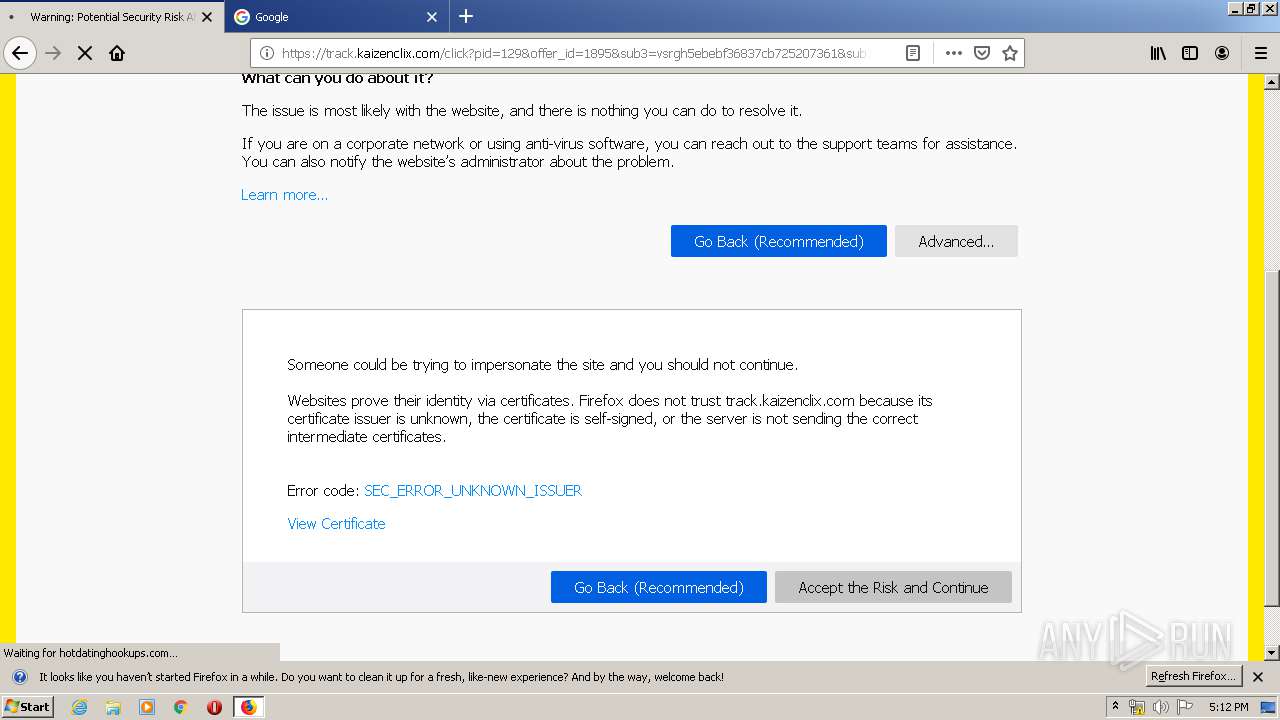Go back to the previous page arrow
Image resolution: width=1280 pixels, height=720 pixels.
20,53
